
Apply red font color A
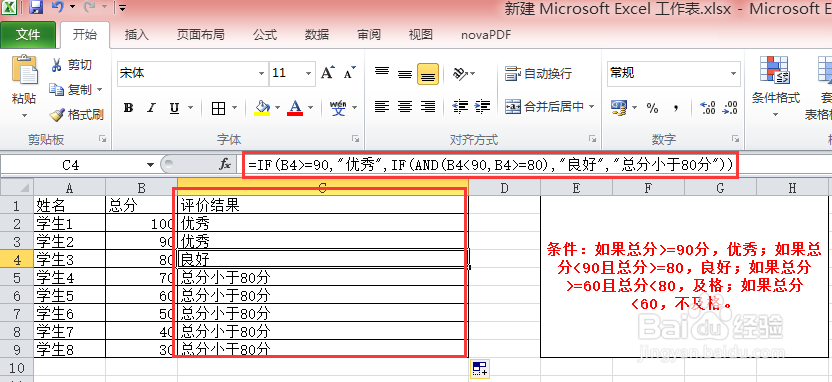(295, 108)
